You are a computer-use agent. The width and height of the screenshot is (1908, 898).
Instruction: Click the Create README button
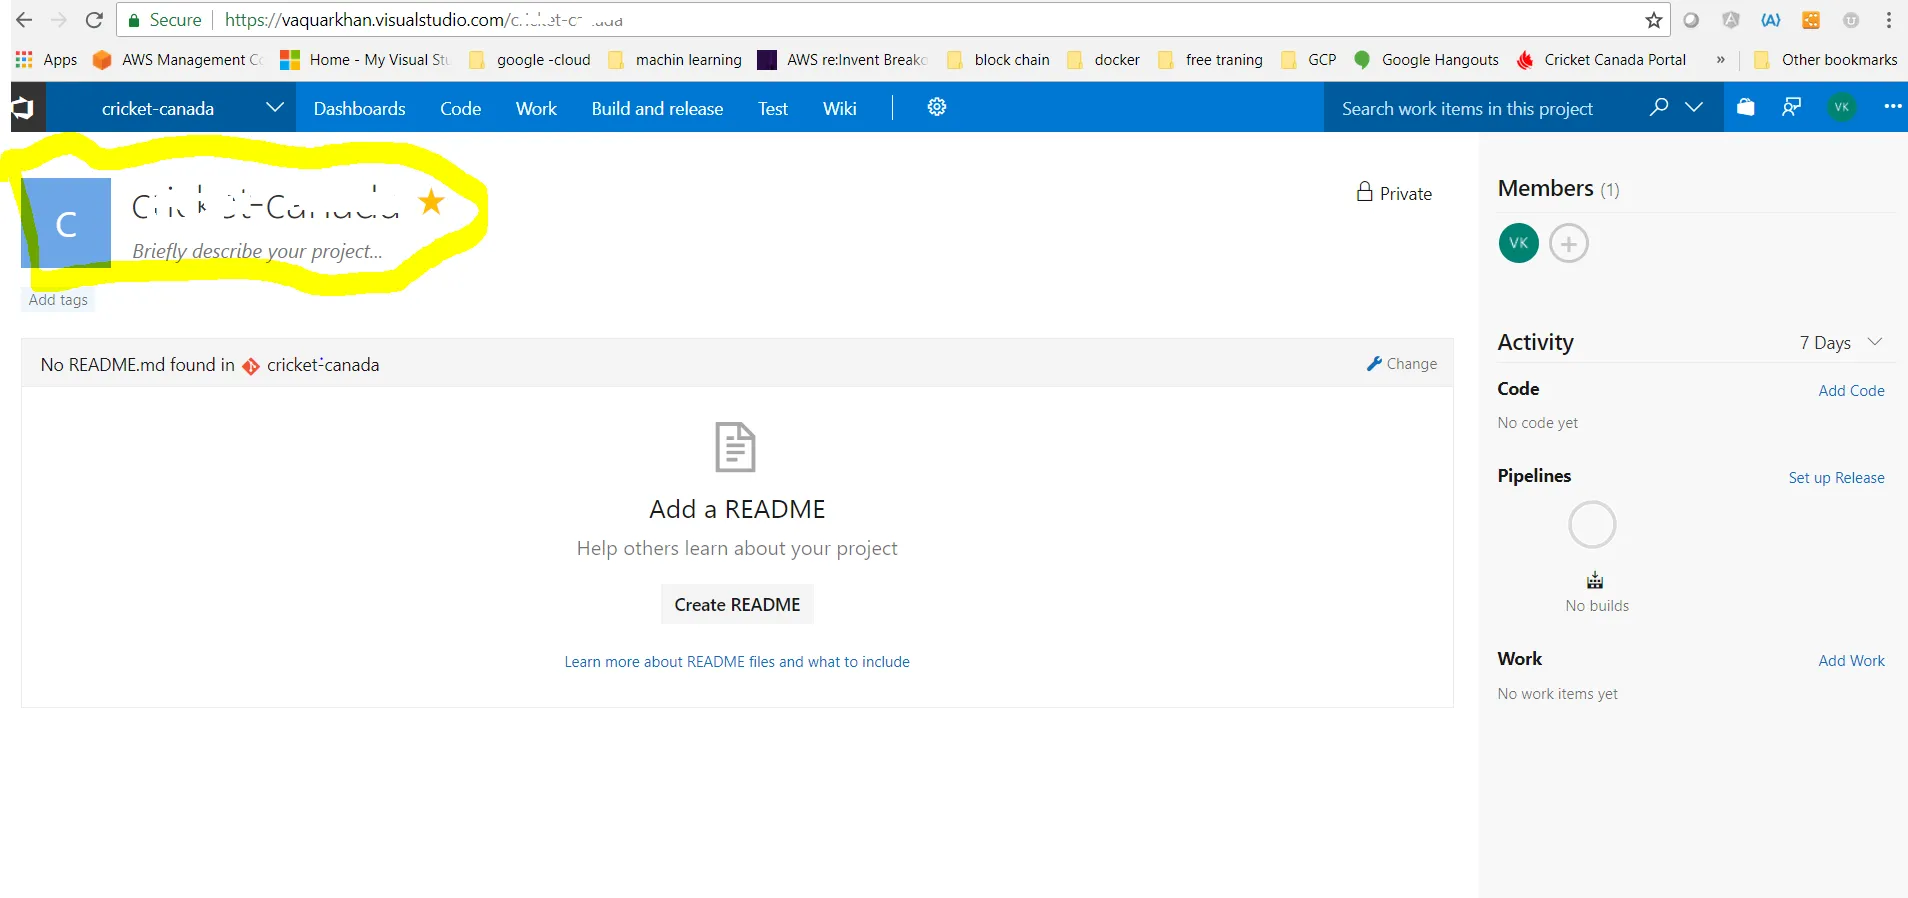point(738,604)
